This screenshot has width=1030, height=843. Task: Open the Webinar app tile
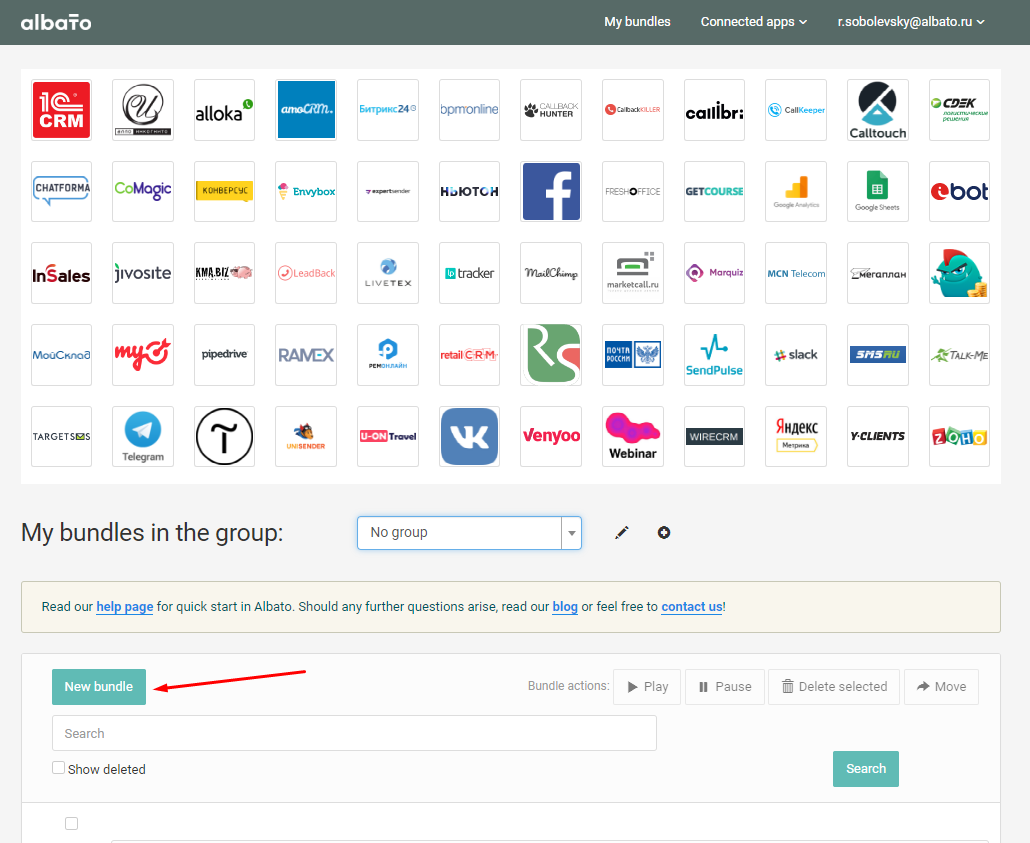pos(633,436)
